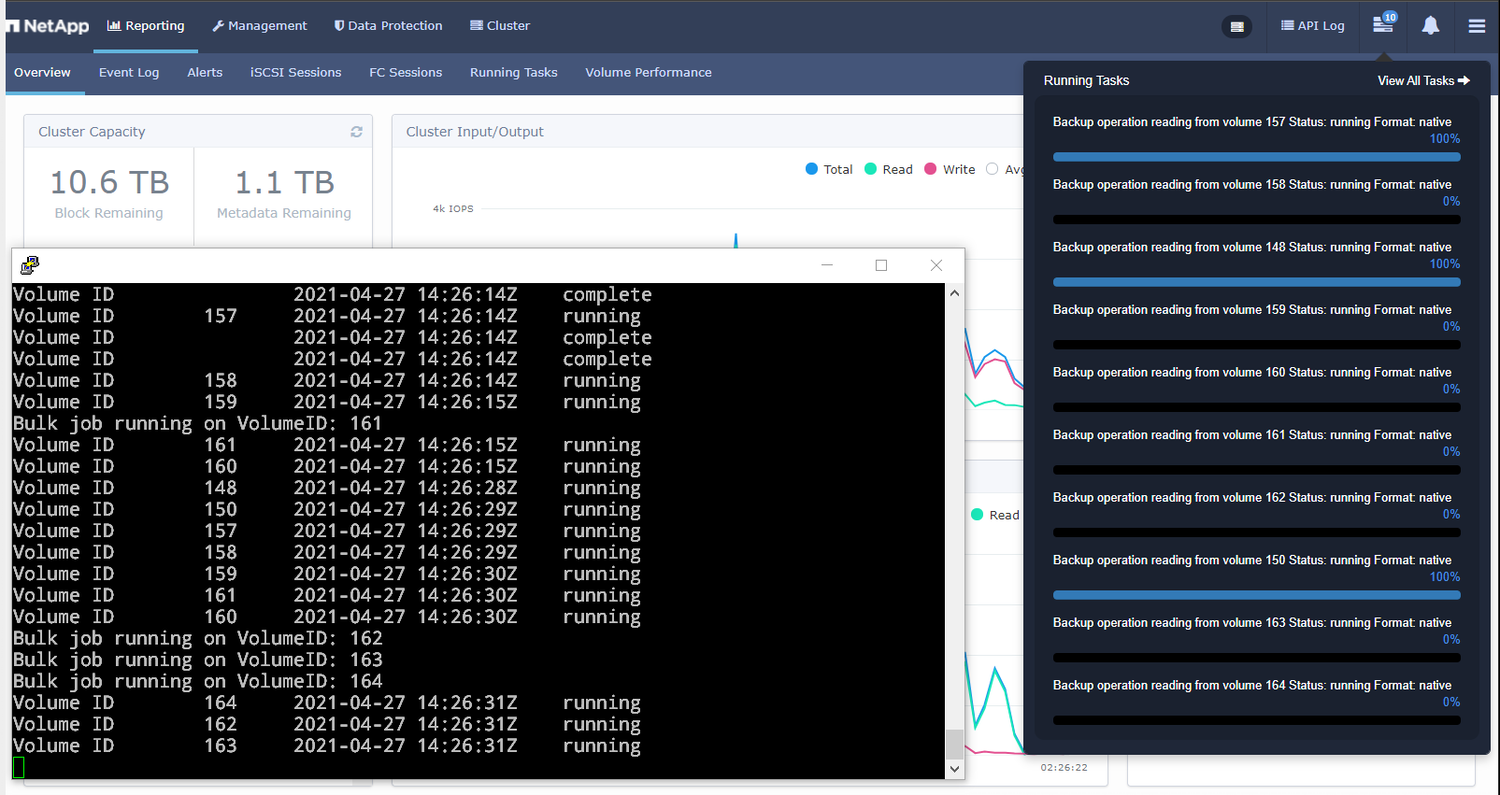1500x795 pixels.
Task: Toggle the Total series in the legend
Action: (829, 169)
